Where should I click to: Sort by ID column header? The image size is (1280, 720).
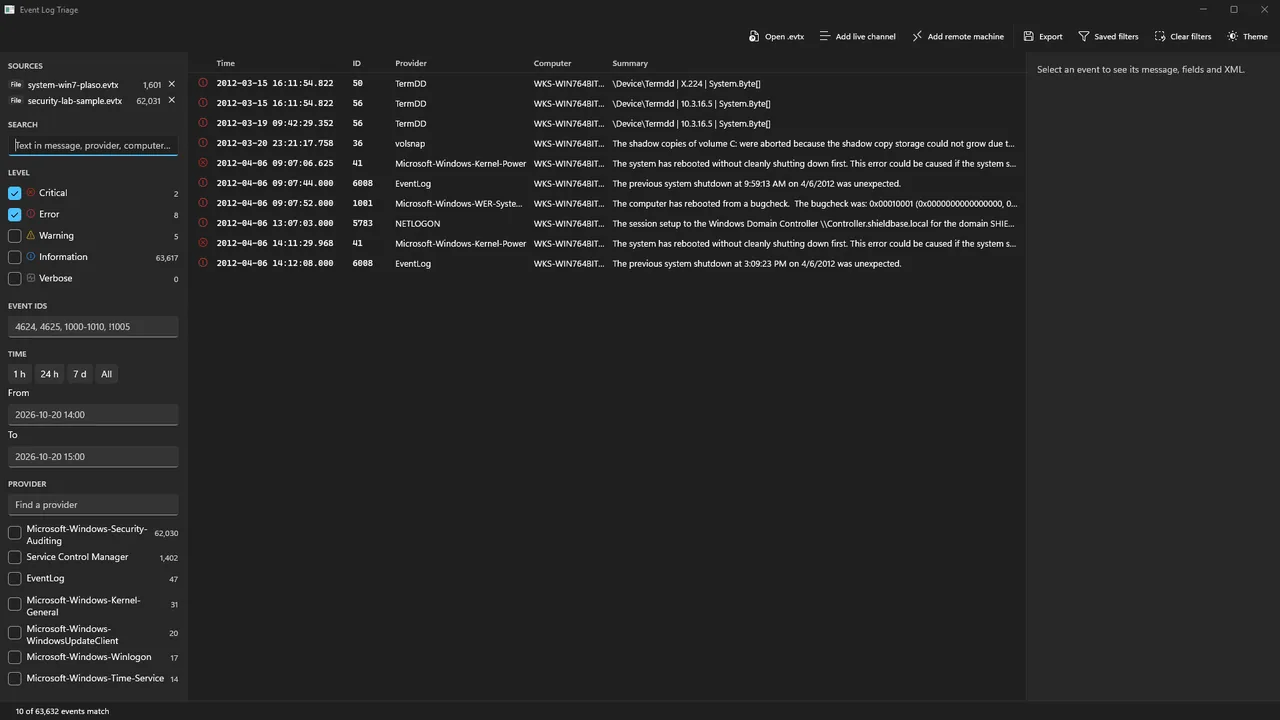coord(357,63)
